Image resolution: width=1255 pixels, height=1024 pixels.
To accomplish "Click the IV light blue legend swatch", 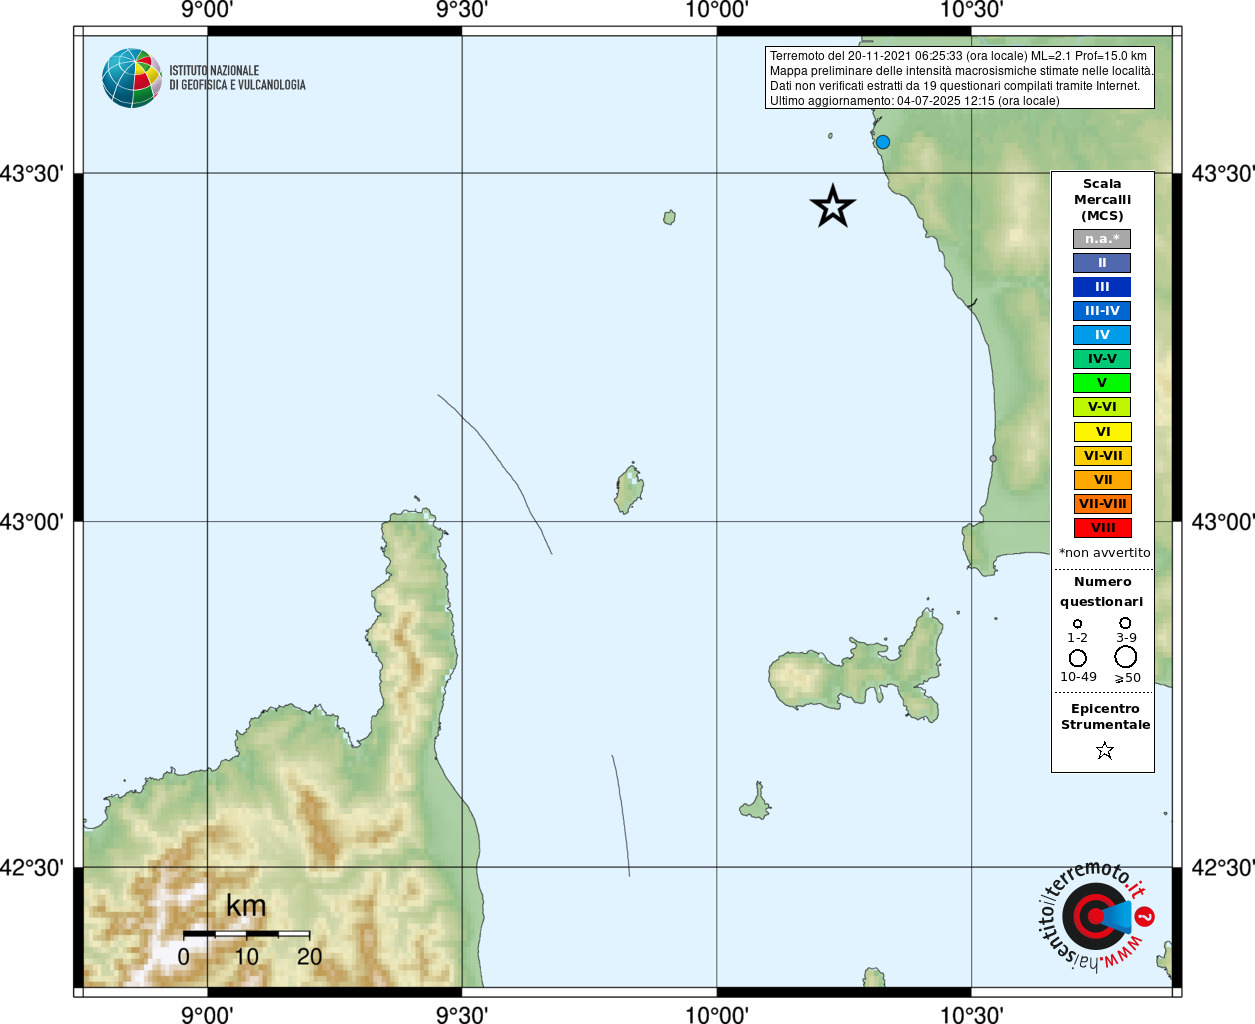I will click(1102, 335).
